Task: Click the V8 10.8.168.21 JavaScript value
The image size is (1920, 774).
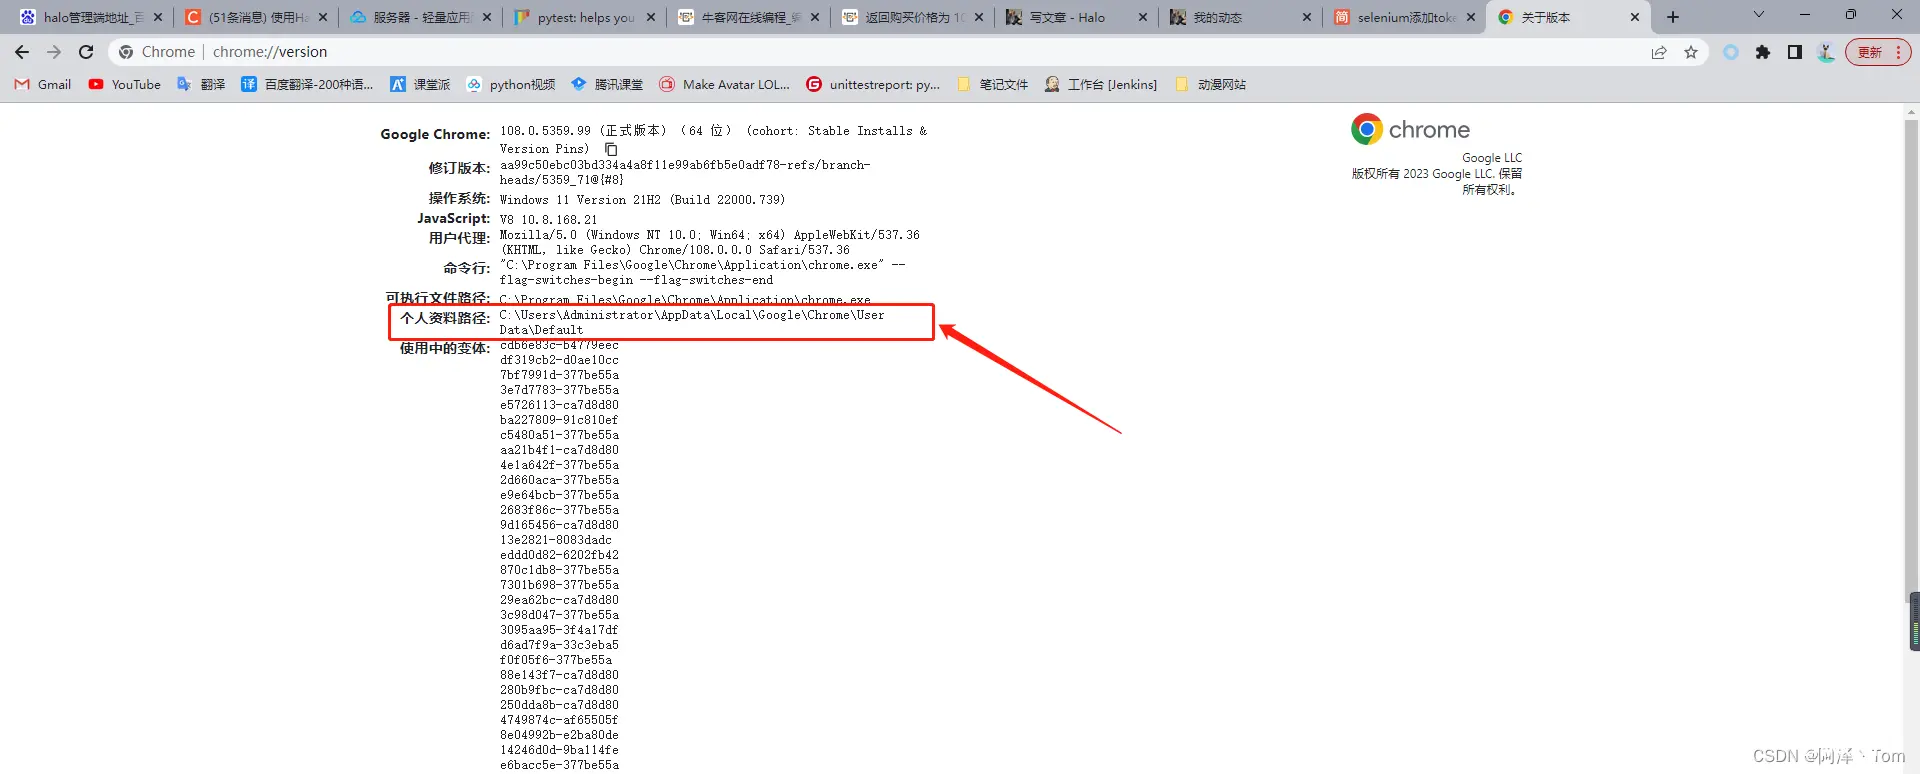Action: (x=548, y=220)
